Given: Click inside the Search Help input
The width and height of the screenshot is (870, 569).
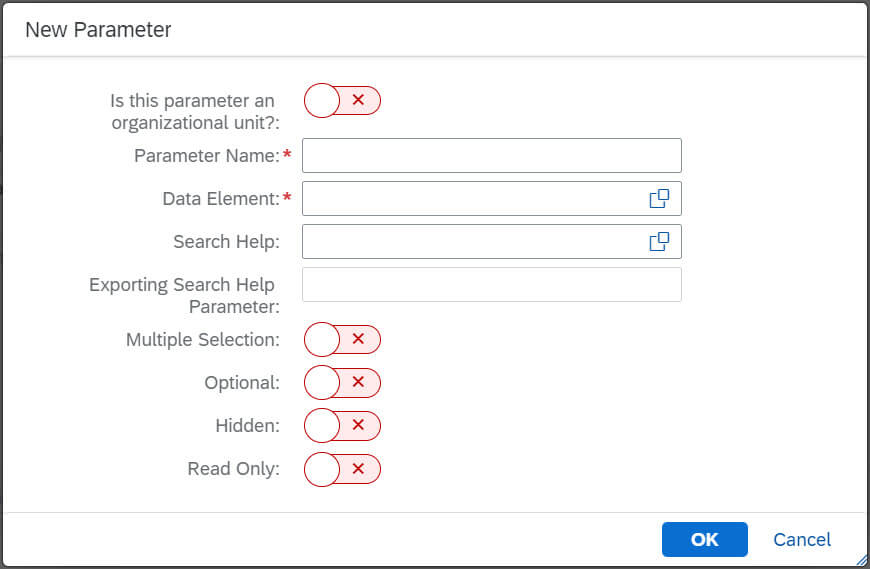Looking at the screenshot, I should 475,242.
